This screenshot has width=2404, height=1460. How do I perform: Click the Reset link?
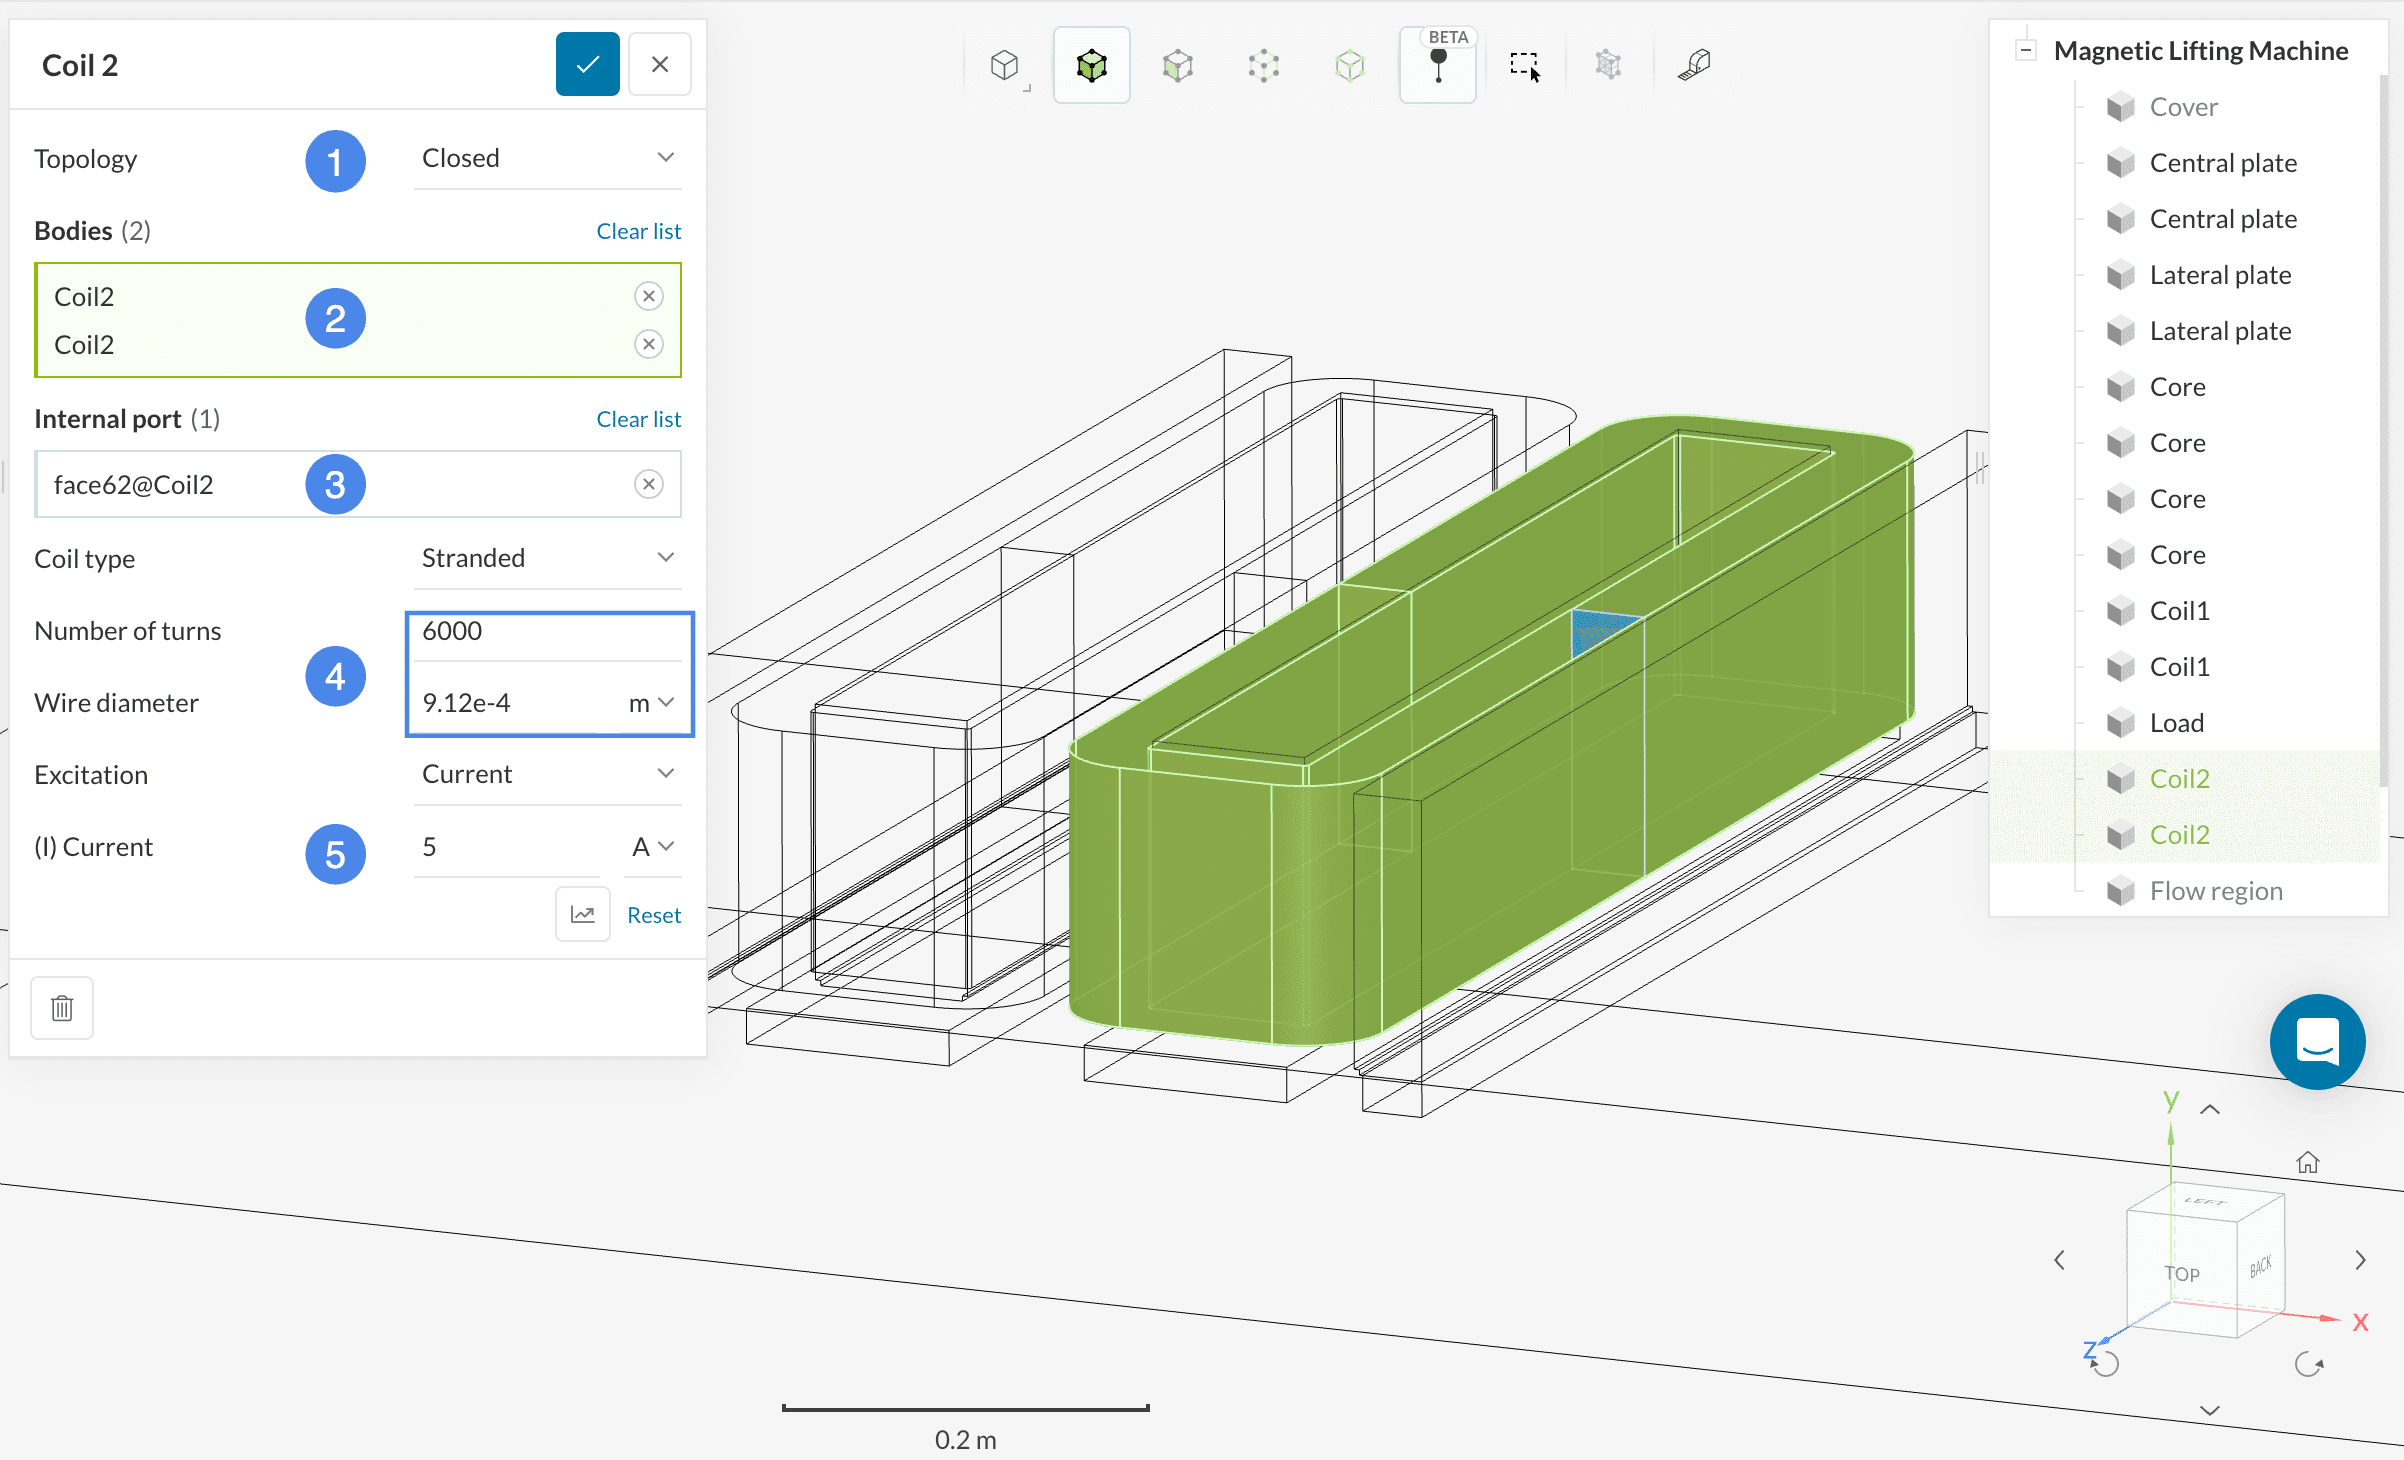click(654, 915)
